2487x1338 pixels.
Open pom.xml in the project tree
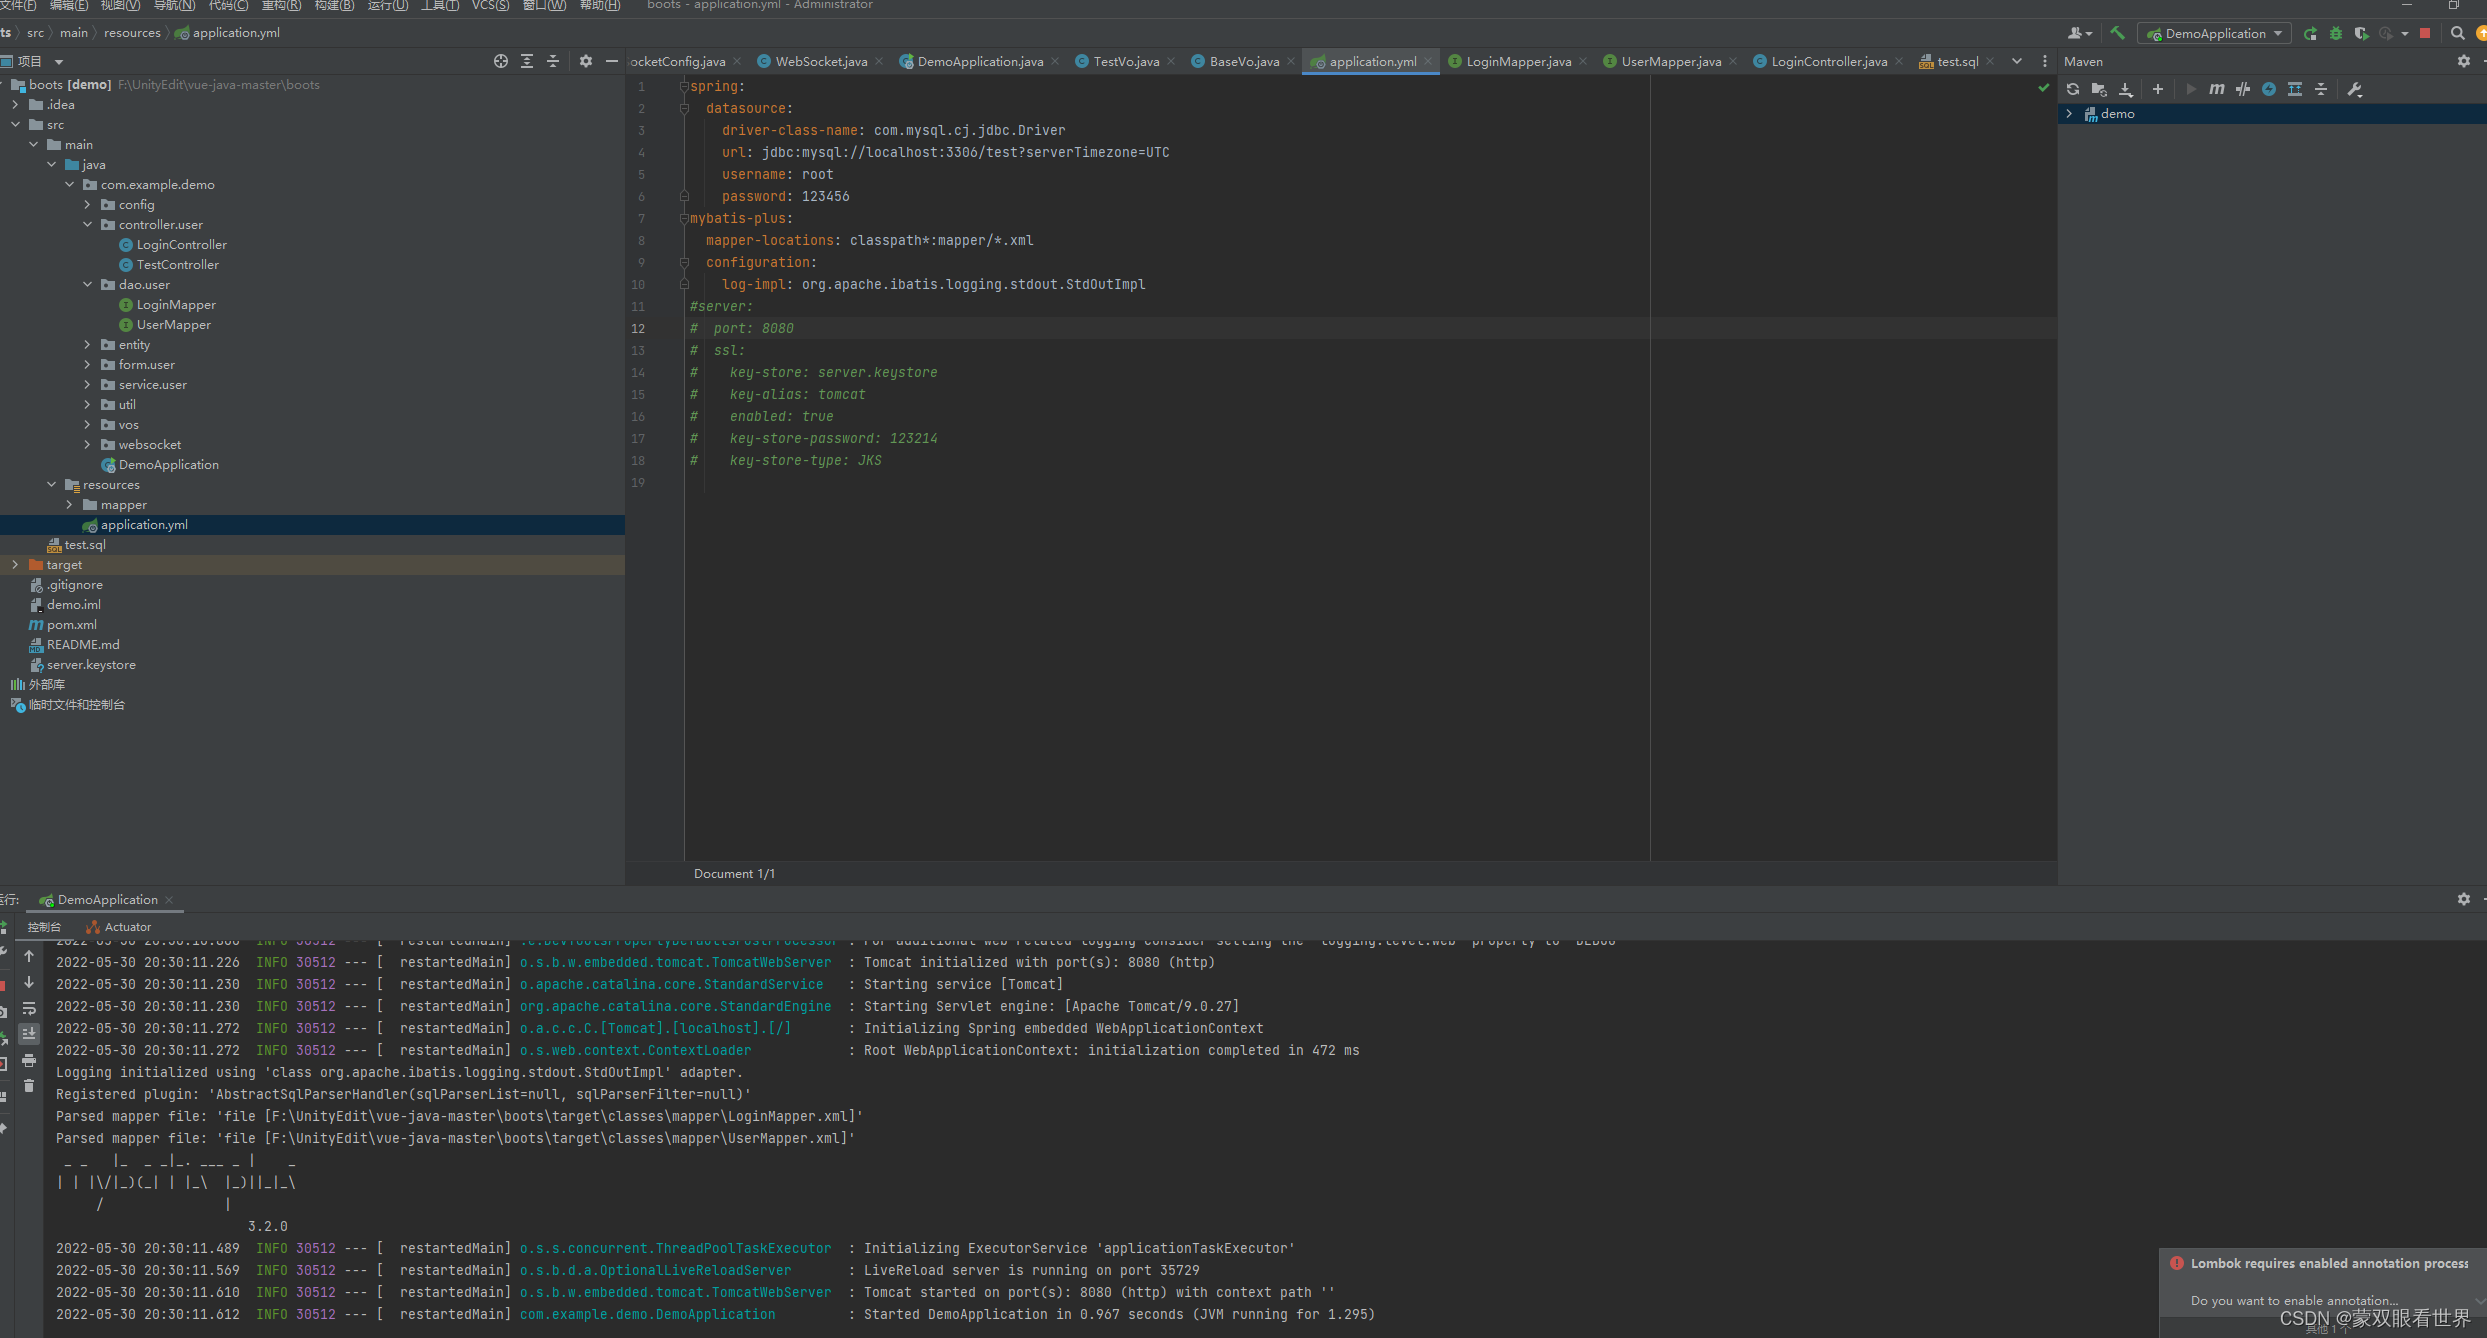pos(71,625)
